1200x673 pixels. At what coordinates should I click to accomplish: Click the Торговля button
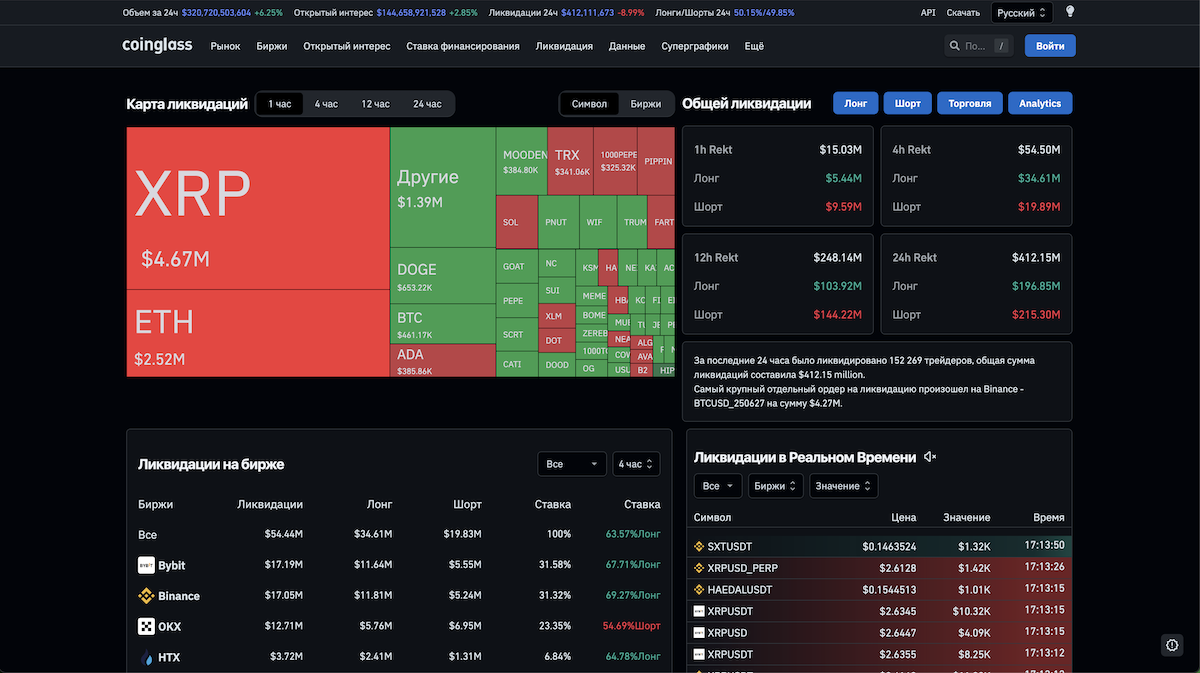(x=970, y=103)
